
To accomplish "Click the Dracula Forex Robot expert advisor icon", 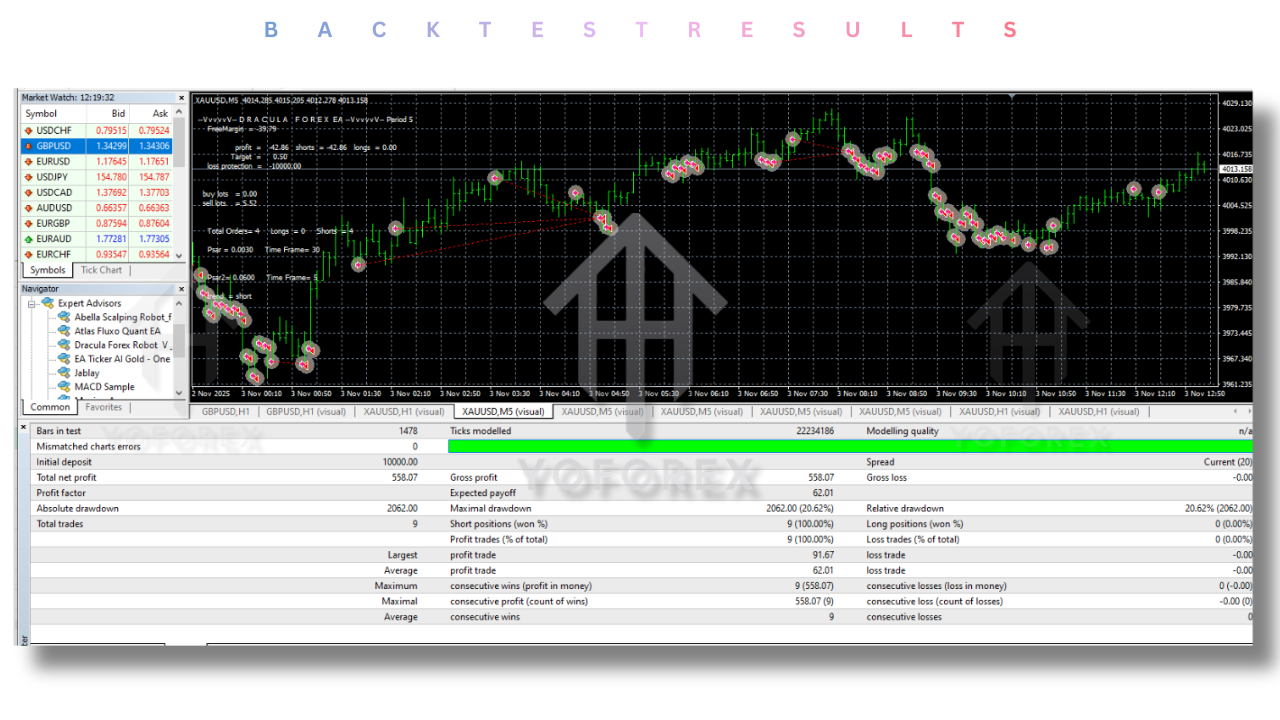I will (x=64, y=345).
